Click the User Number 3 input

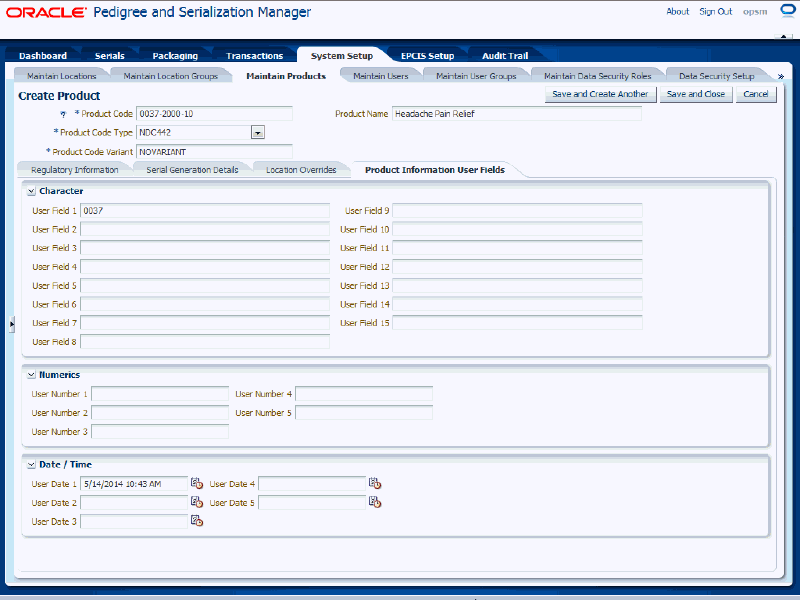tap(160, 432)
